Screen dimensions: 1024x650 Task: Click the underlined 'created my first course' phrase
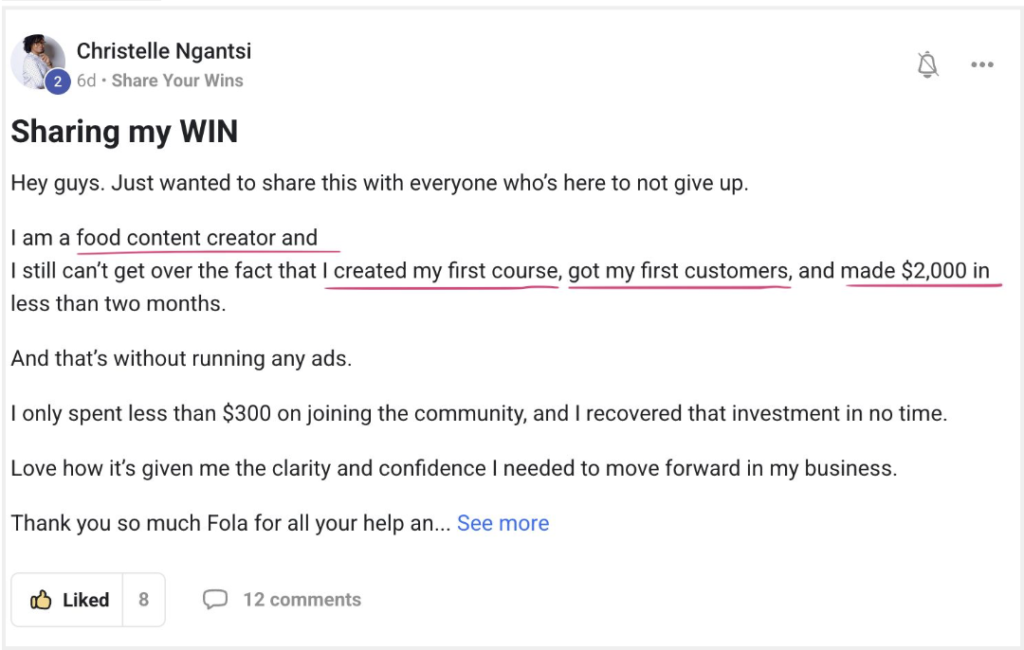click(x=446, y=271)
